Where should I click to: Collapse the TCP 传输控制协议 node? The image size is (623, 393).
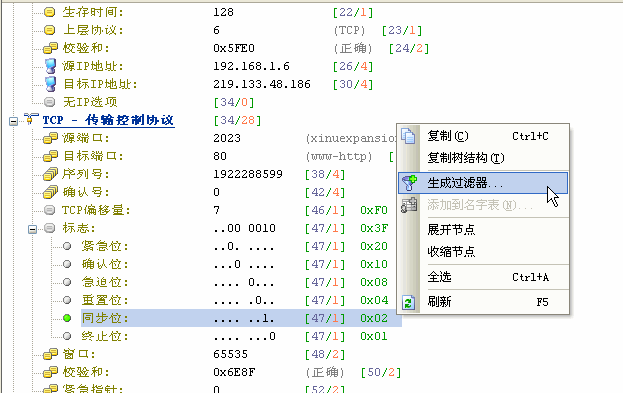coord(14,121)
